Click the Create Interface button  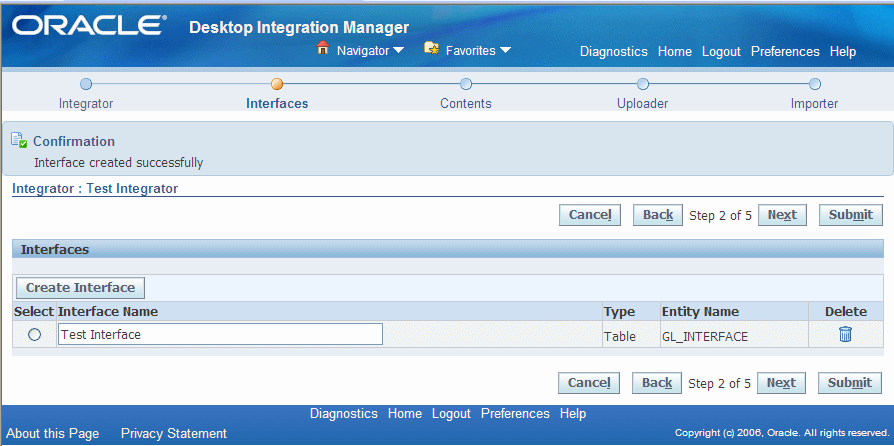click(x=80, y=287)
